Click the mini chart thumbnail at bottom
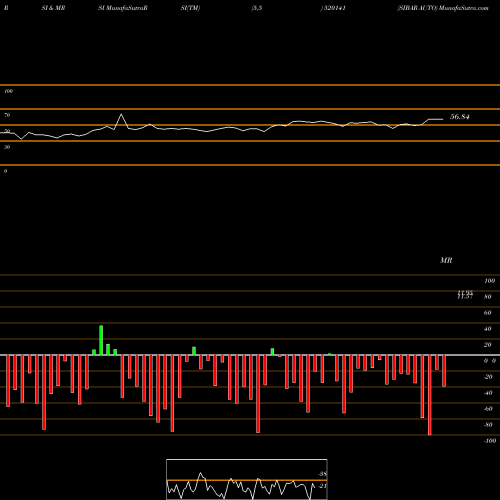This screenshot has height=500, width=500. tap(247, 479)
